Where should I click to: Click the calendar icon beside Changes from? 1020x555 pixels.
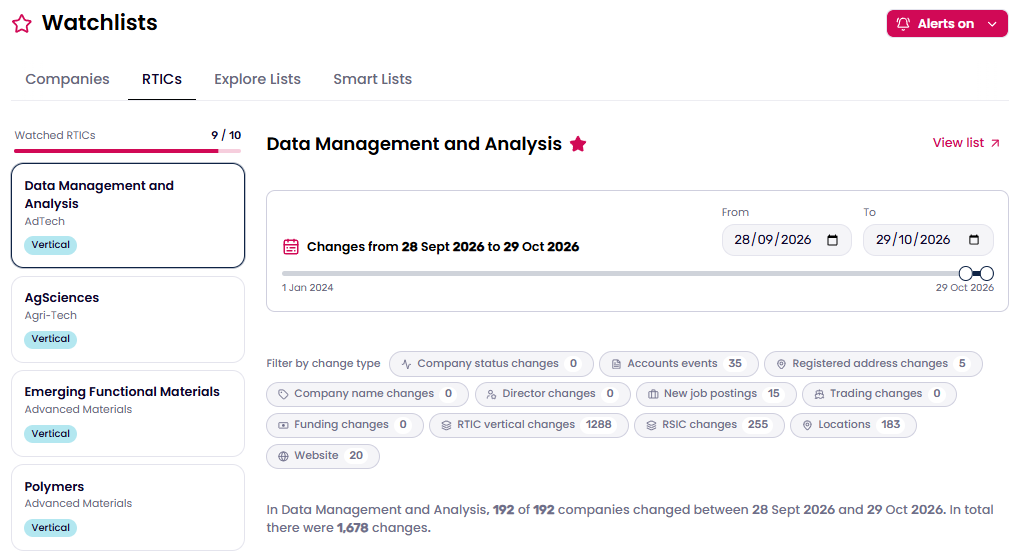point(291,247)
